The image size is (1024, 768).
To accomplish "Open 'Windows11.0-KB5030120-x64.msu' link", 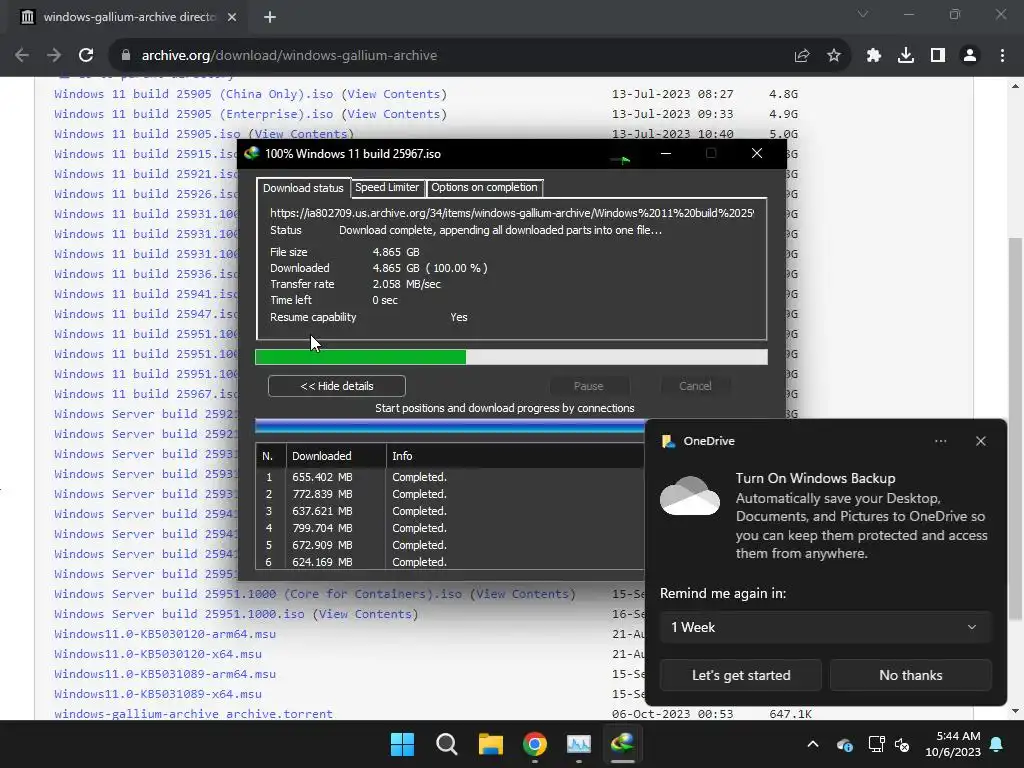I will 158,654.
